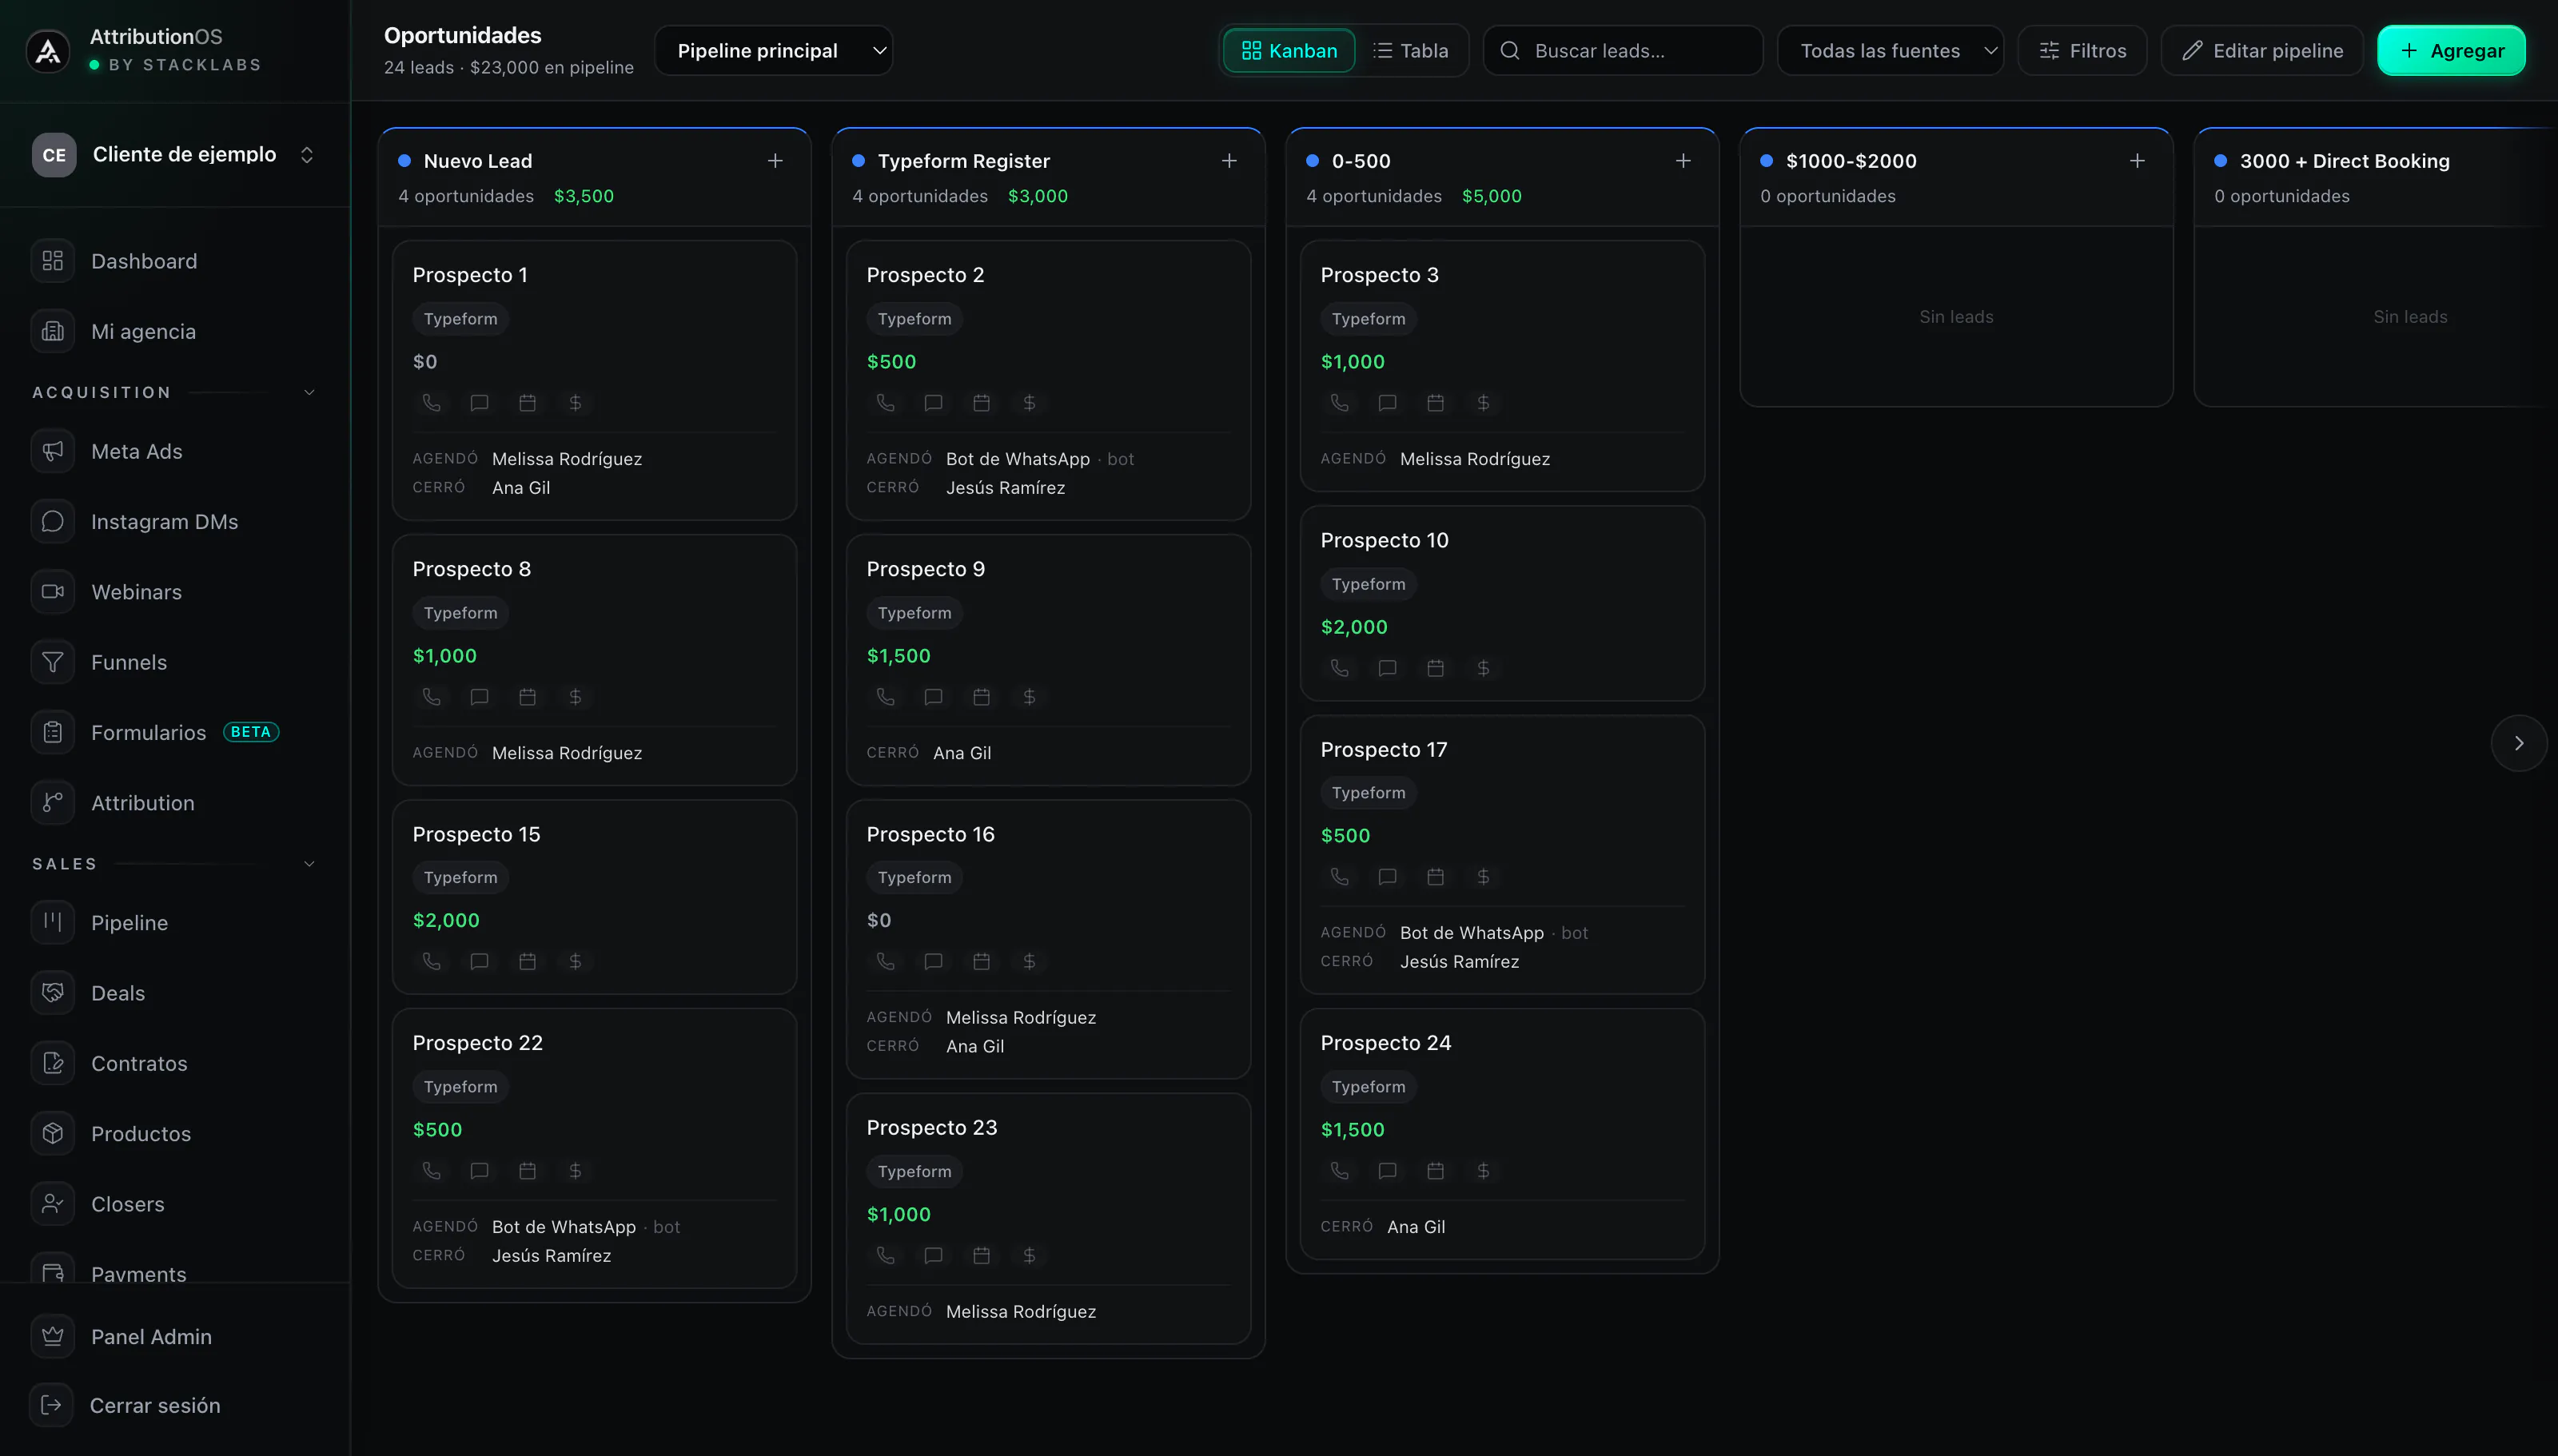
Task: Open the Cliente de ejemplo switcher
Action: [x=175, y=155]
